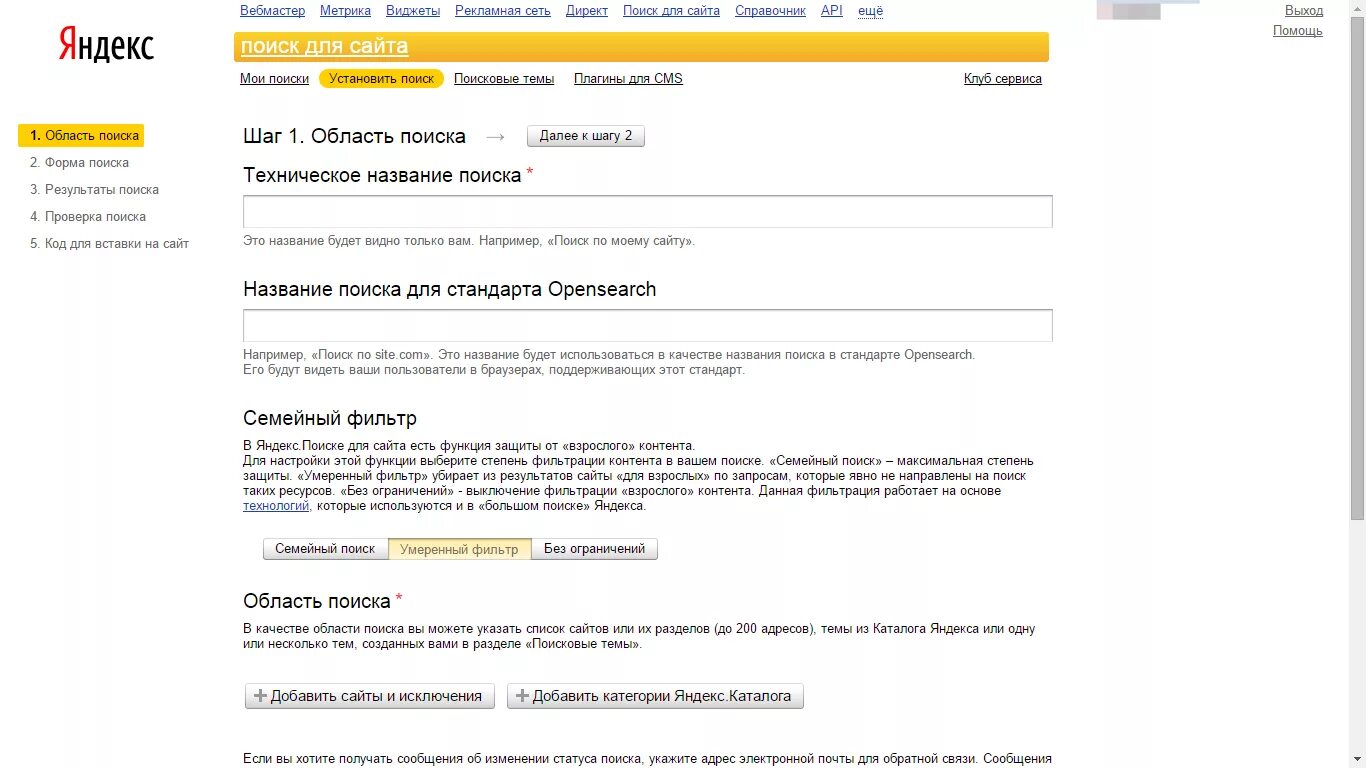The image size is (1366, 768).
Task: Click the Далее к шагу 2 button
Action: click(586, 136)
